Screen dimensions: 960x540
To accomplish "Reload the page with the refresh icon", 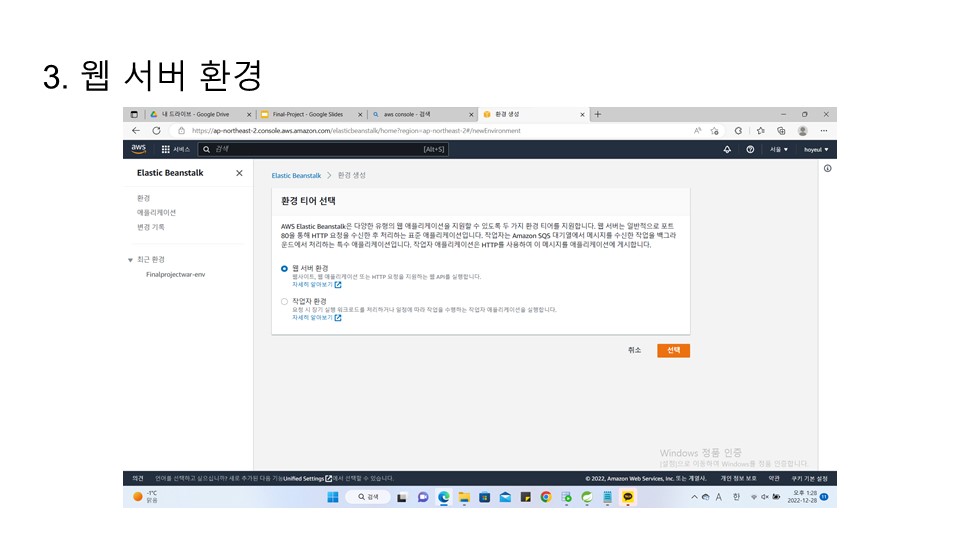I will [157, 130].
